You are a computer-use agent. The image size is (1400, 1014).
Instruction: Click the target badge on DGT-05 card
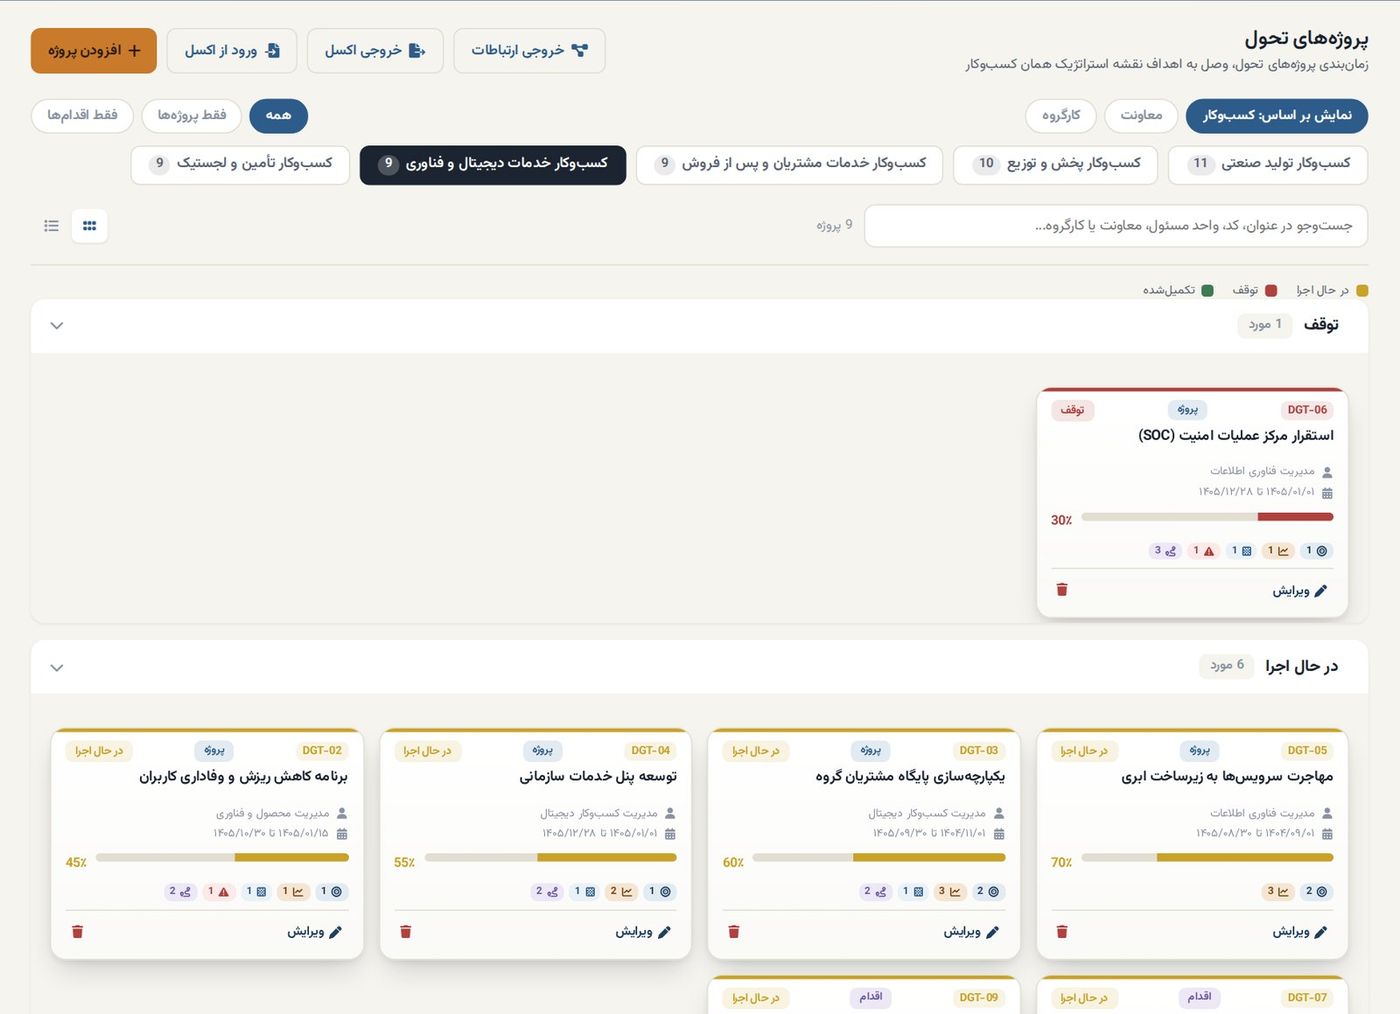point(1316,892)
